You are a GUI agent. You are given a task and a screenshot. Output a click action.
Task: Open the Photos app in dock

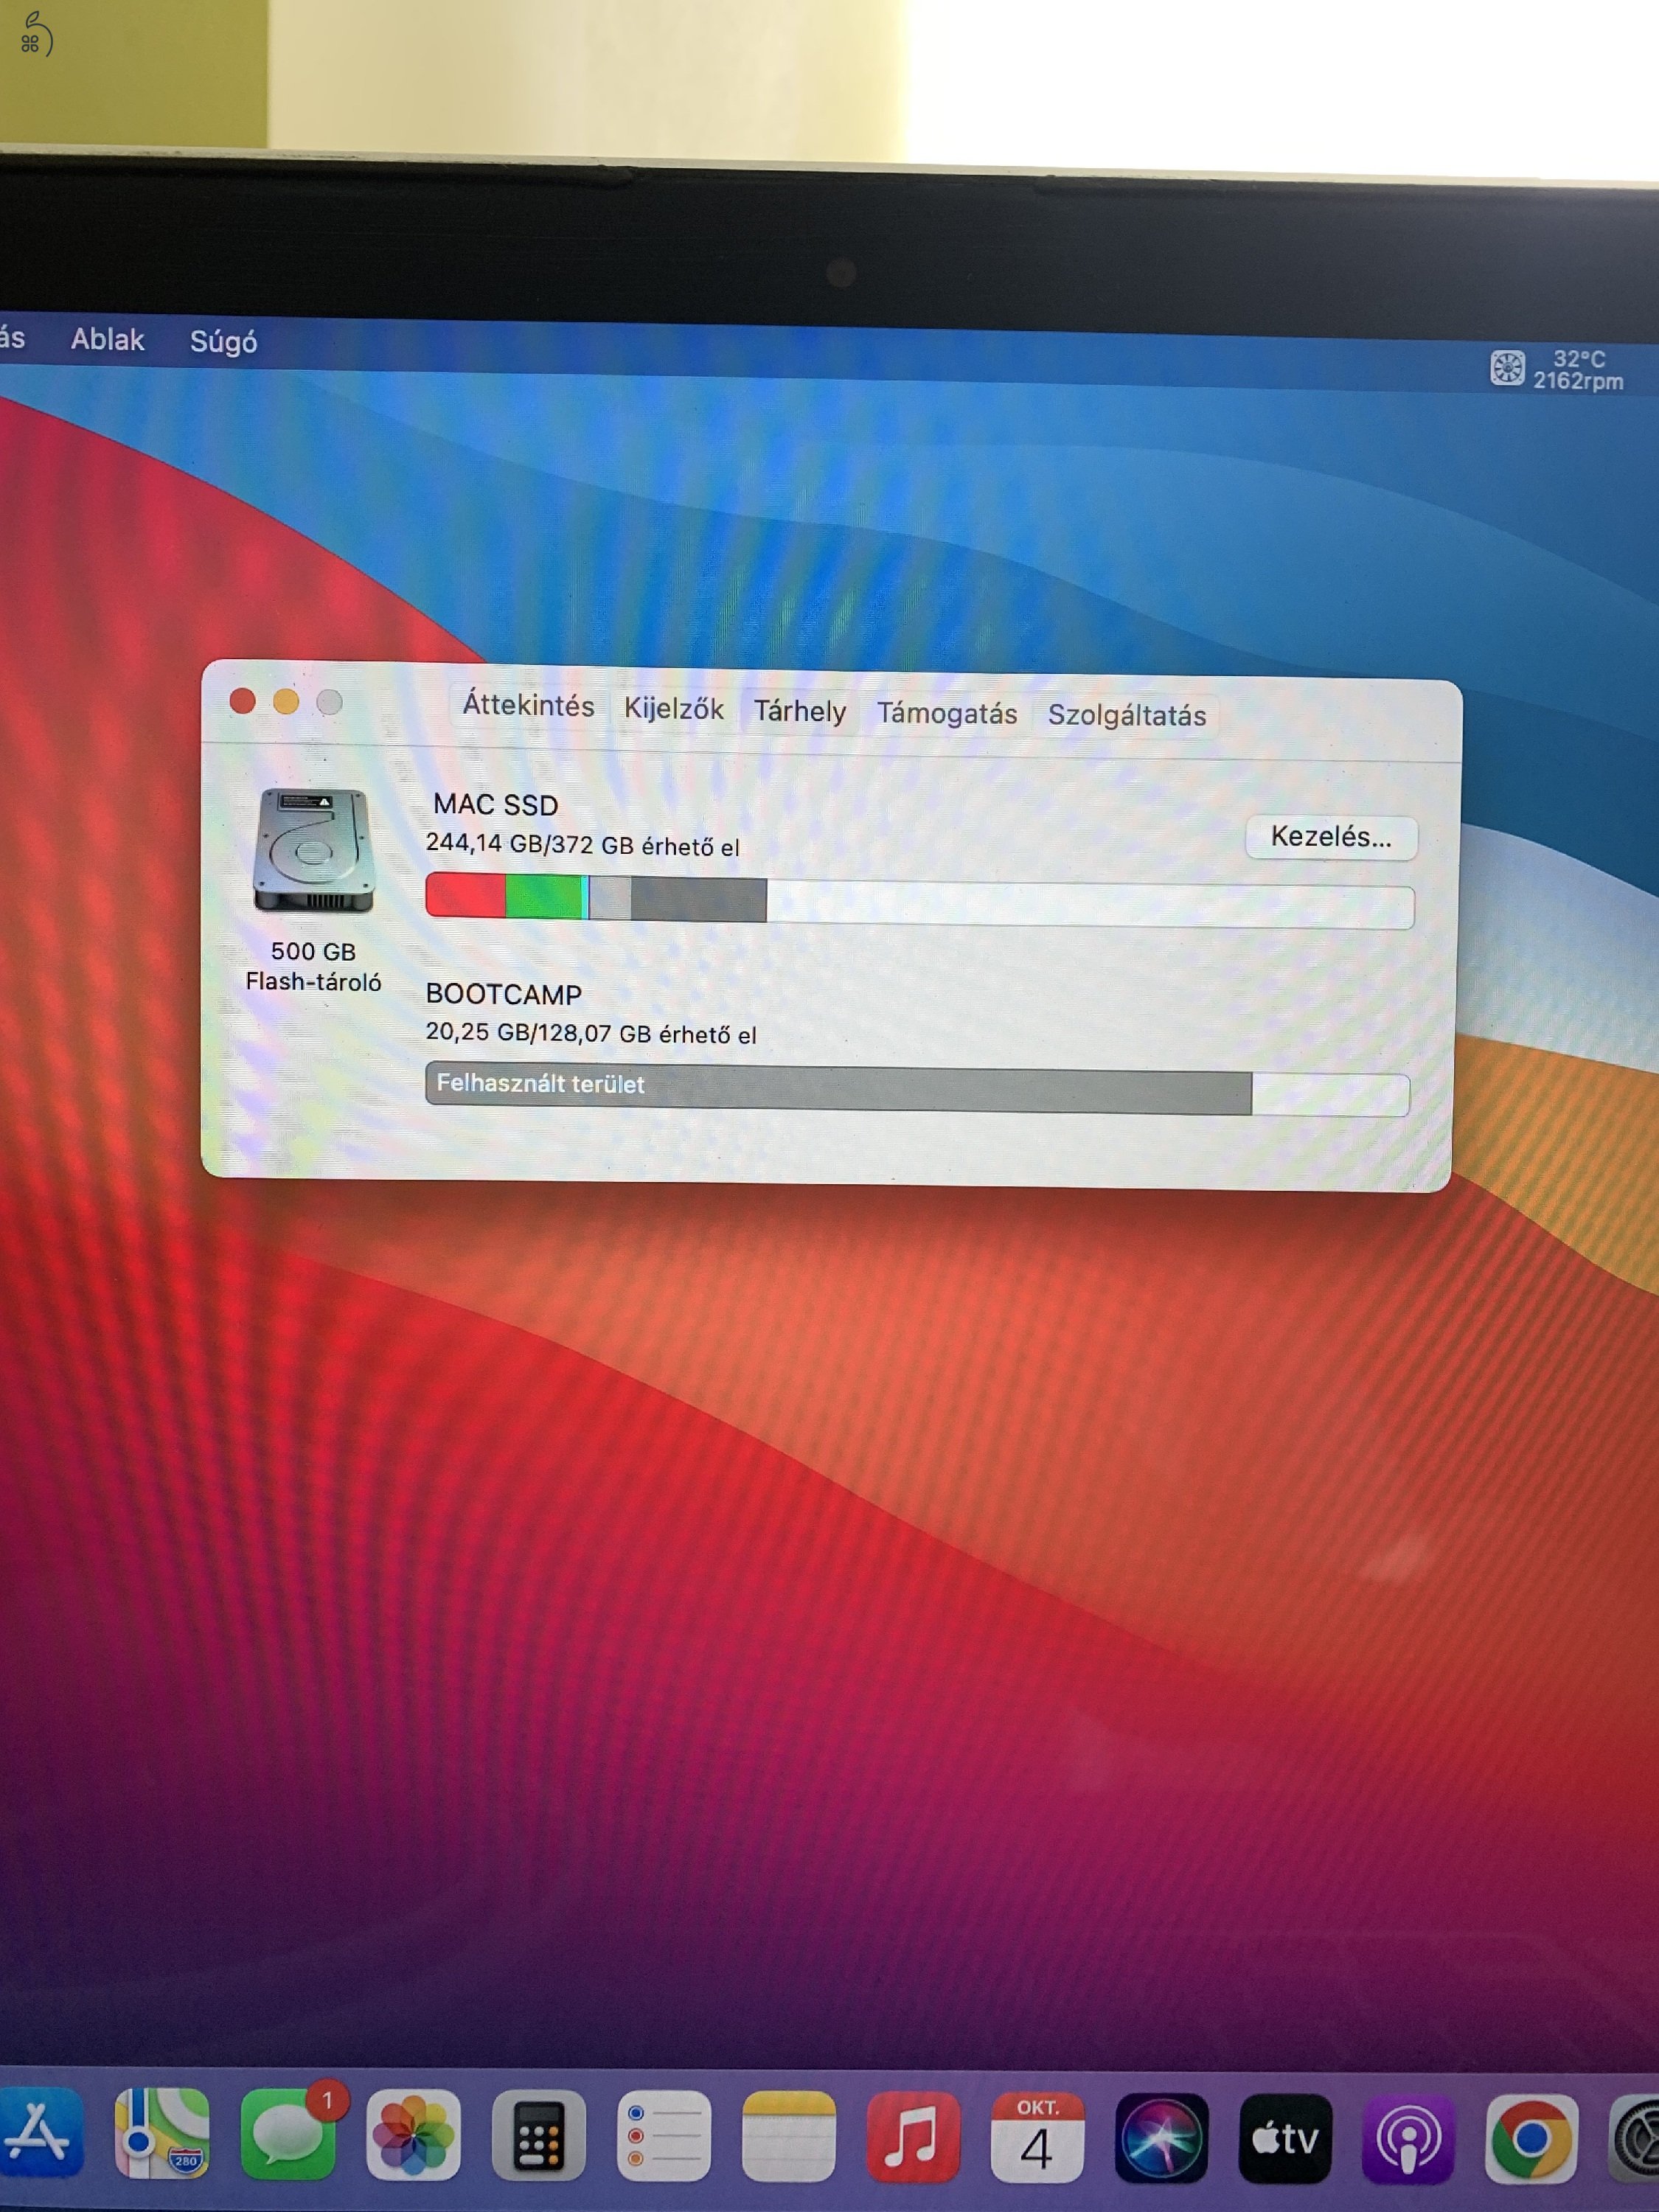point(413,2135)
